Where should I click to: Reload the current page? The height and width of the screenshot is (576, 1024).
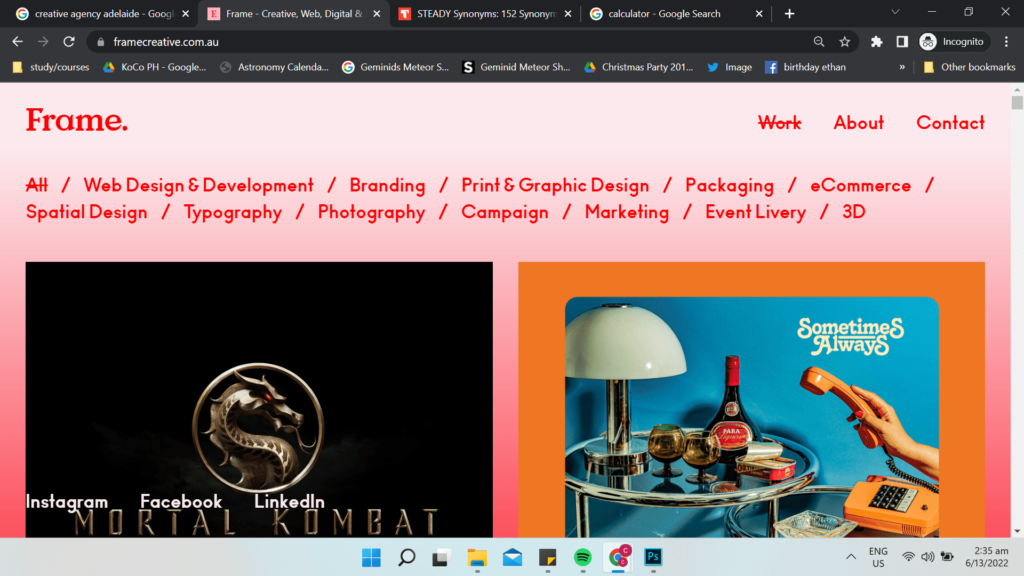point(69,42)
